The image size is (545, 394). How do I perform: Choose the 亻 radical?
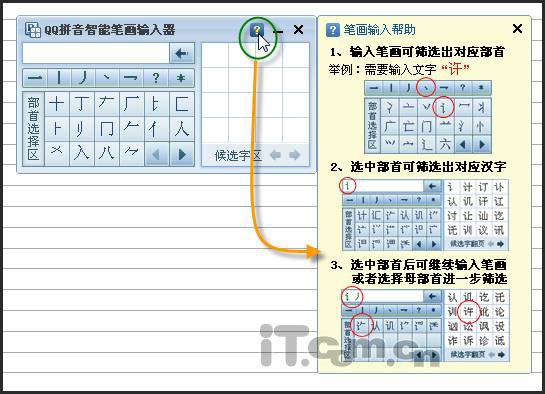click(156, 129)
